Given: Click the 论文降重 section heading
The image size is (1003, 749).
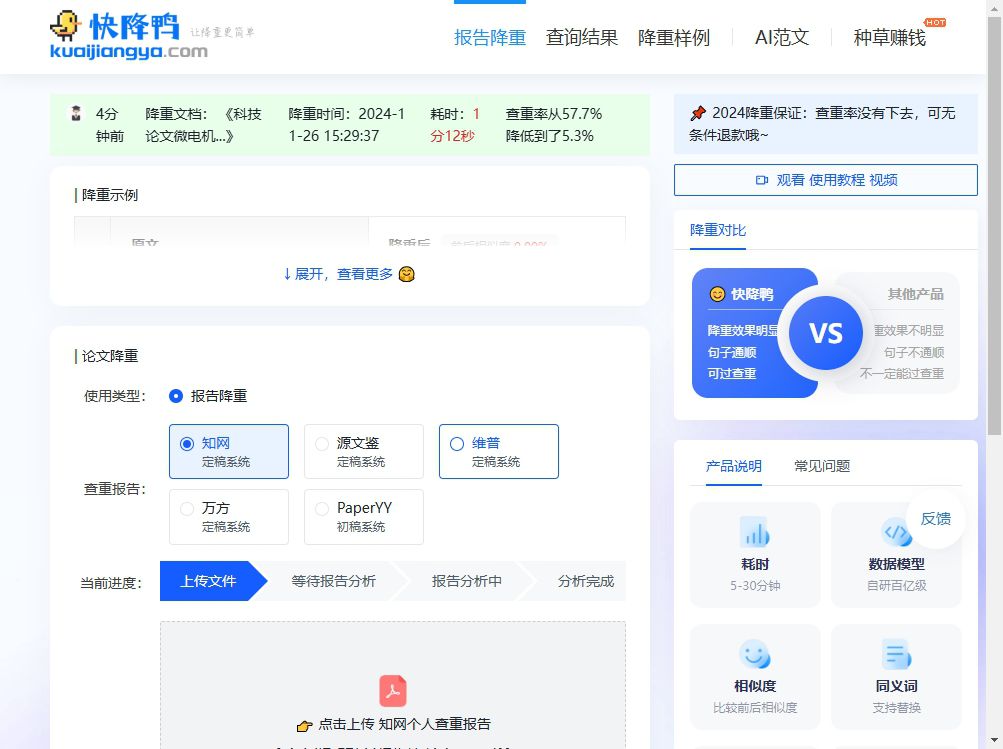Looking at the screenshot, I should click(109, 356).
